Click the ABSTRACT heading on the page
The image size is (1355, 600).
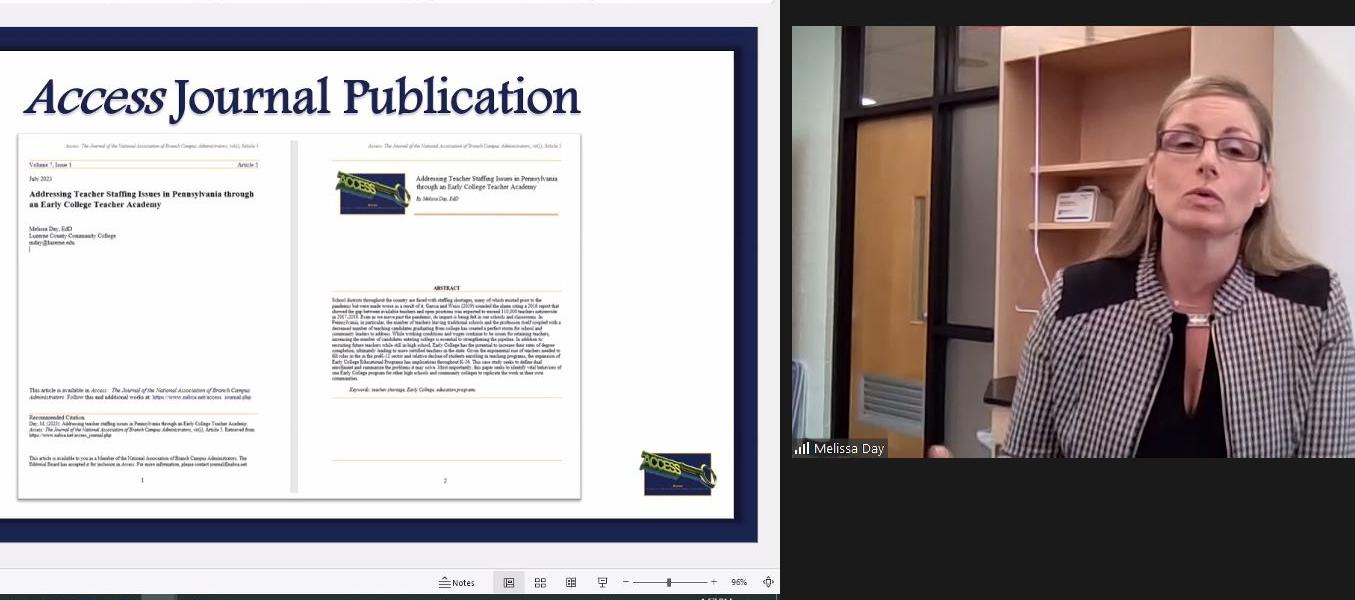[446, 288]
